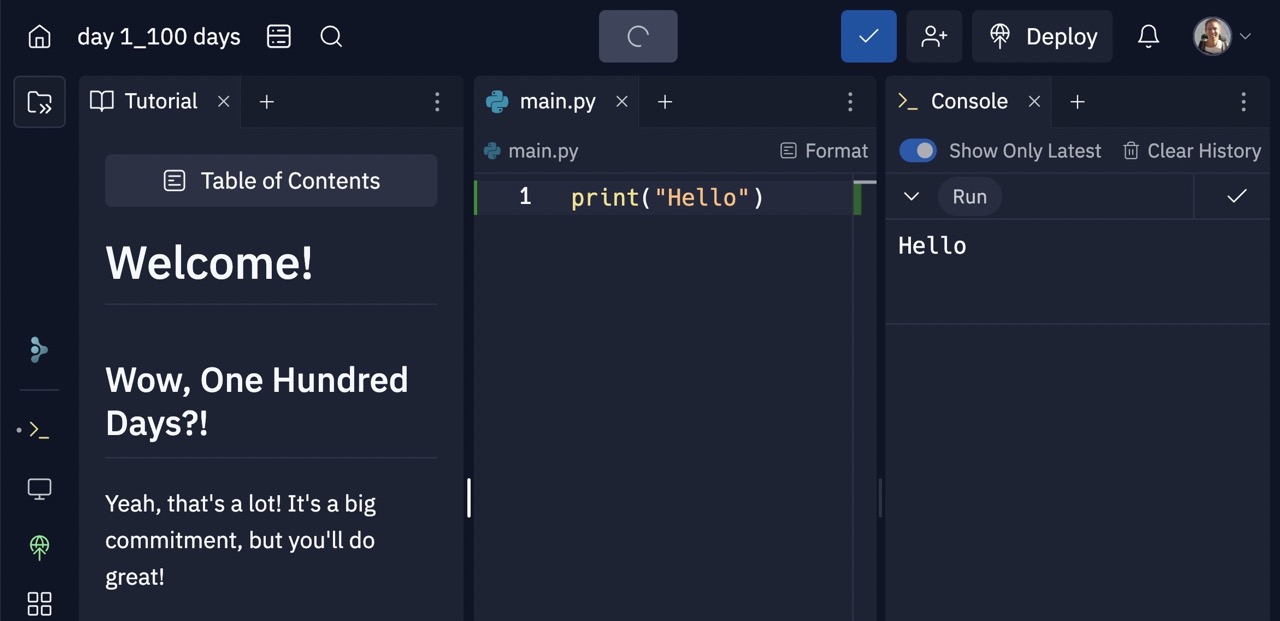
Task: Toggle the Show Only Latest switch
Action: [918, 151]
